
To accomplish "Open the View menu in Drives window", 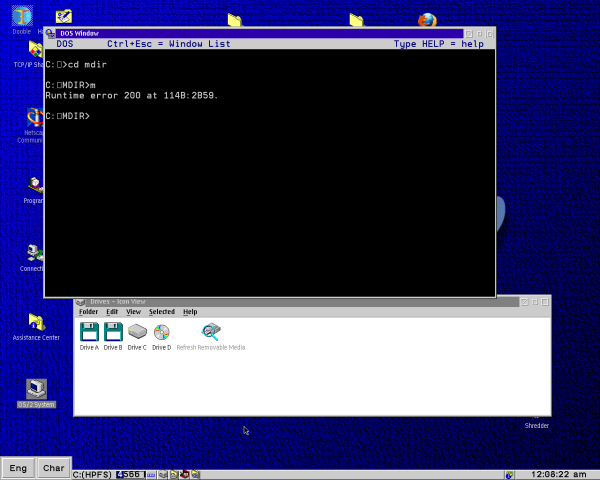I will tap(134, 312).
